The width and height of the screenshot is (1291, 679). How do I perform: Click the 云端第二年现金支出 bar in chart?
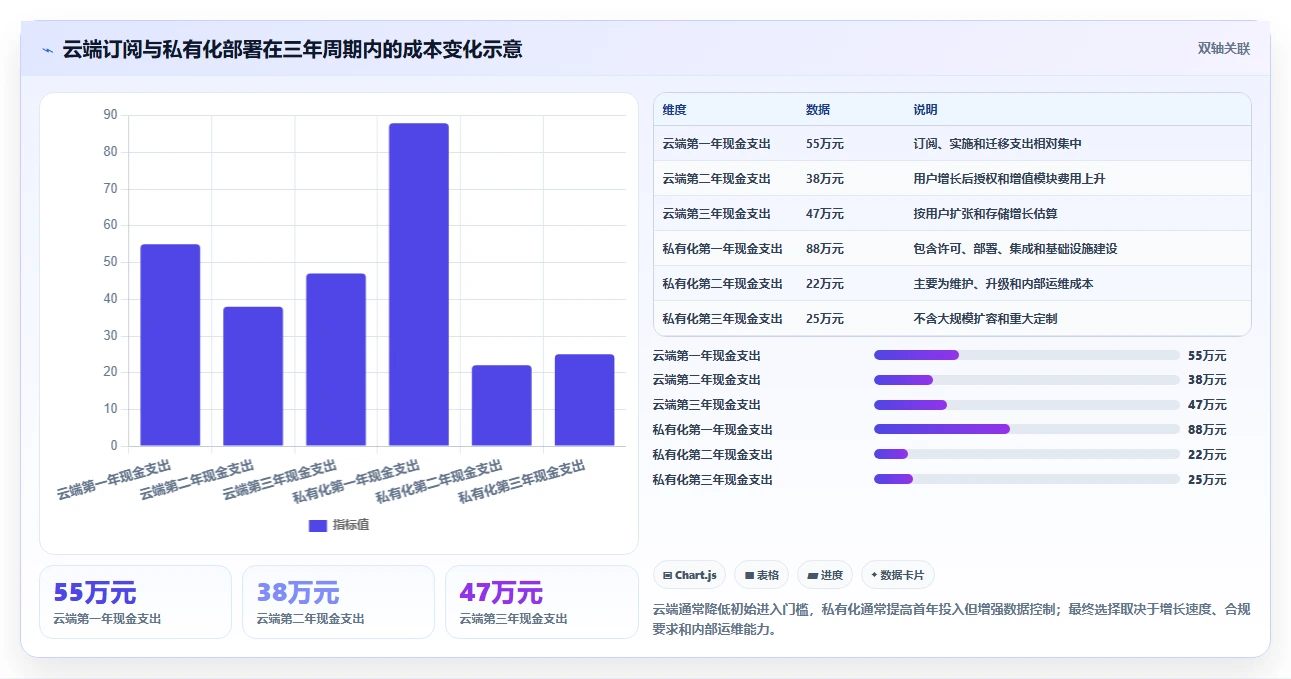[x=253, y=376]
